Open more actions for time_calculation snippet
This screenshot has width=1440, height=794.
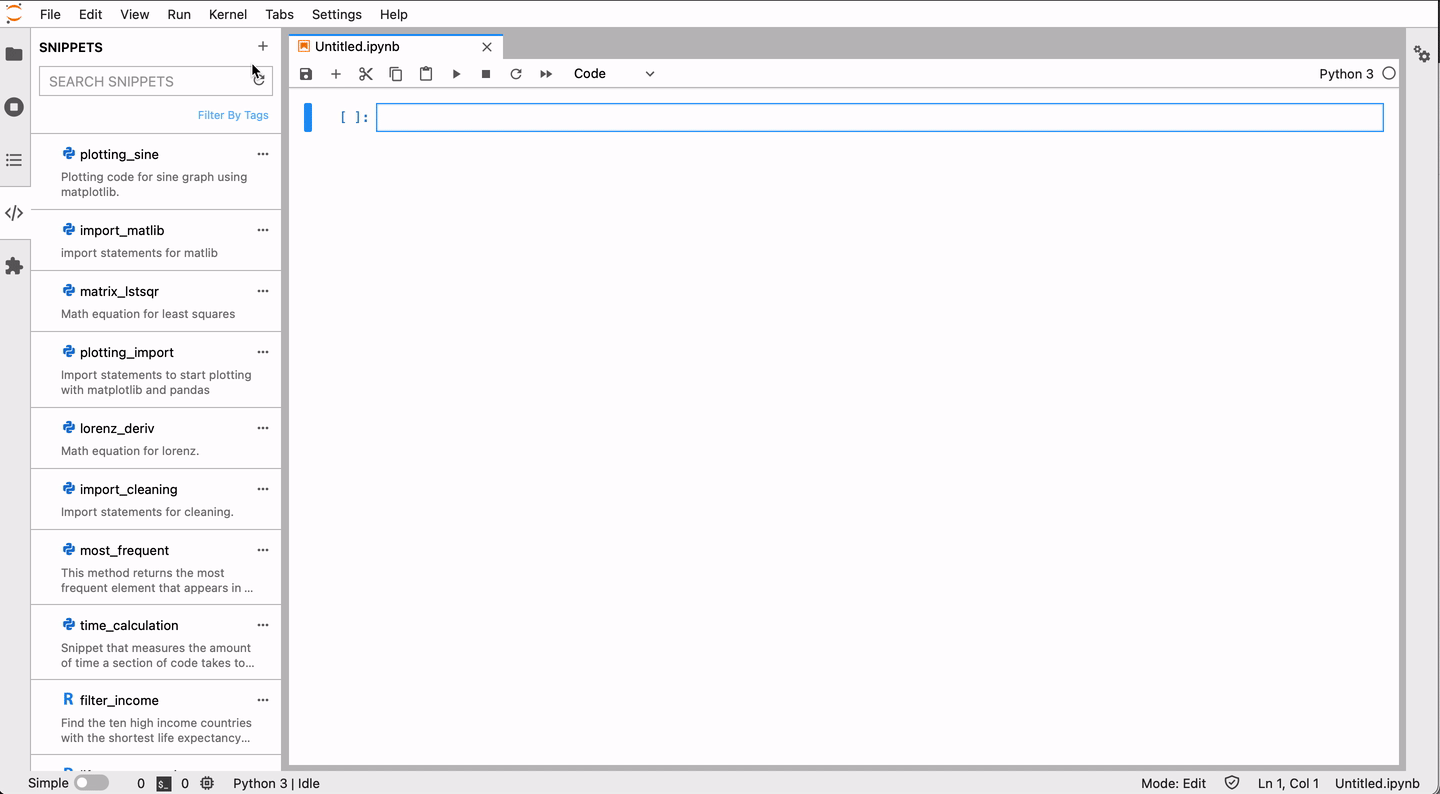(x=263, y=625)
